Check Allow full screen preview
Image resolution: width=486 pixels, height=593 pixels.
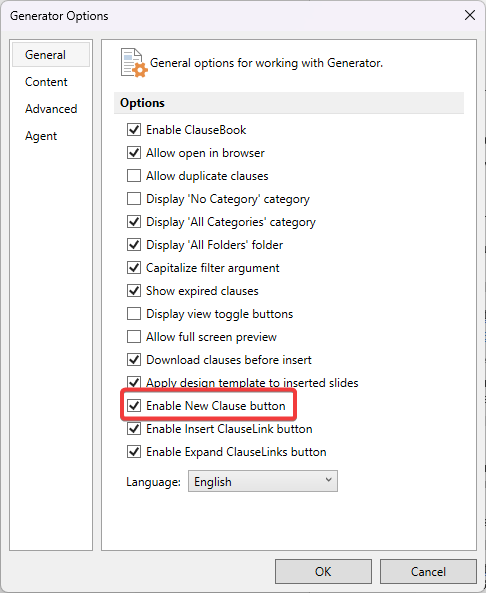point(134,337)
